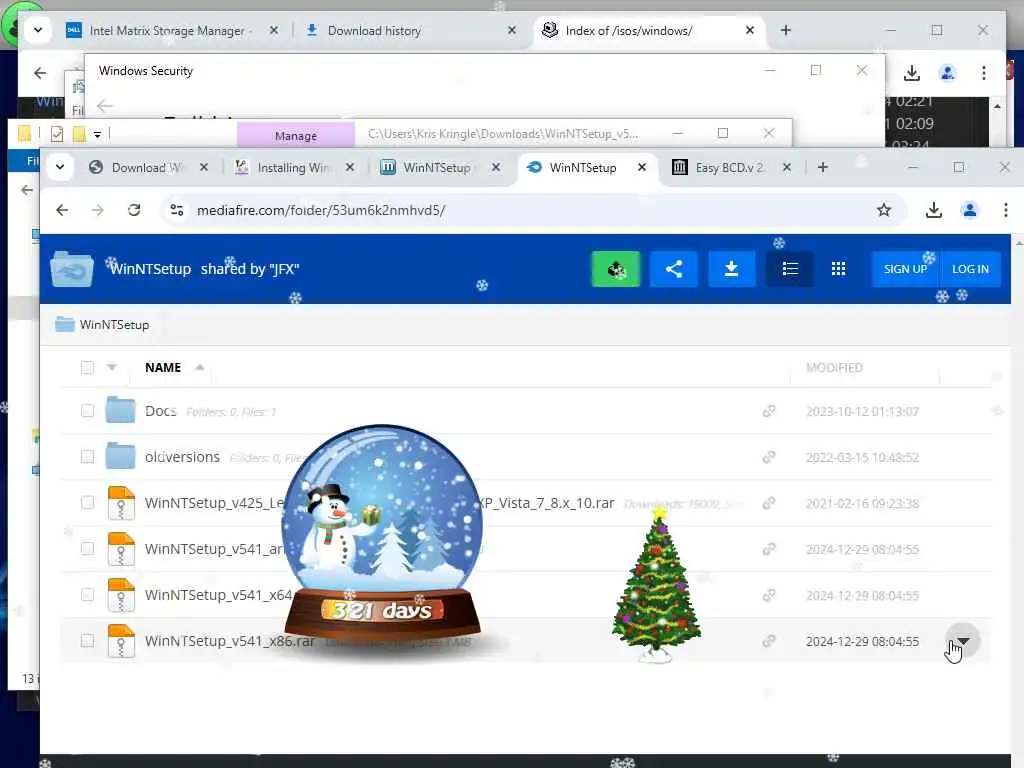This screenshot has width=1024, height=768.
Task: Open downloads icon in front Chrome toolbar
Action: [934, 210]
